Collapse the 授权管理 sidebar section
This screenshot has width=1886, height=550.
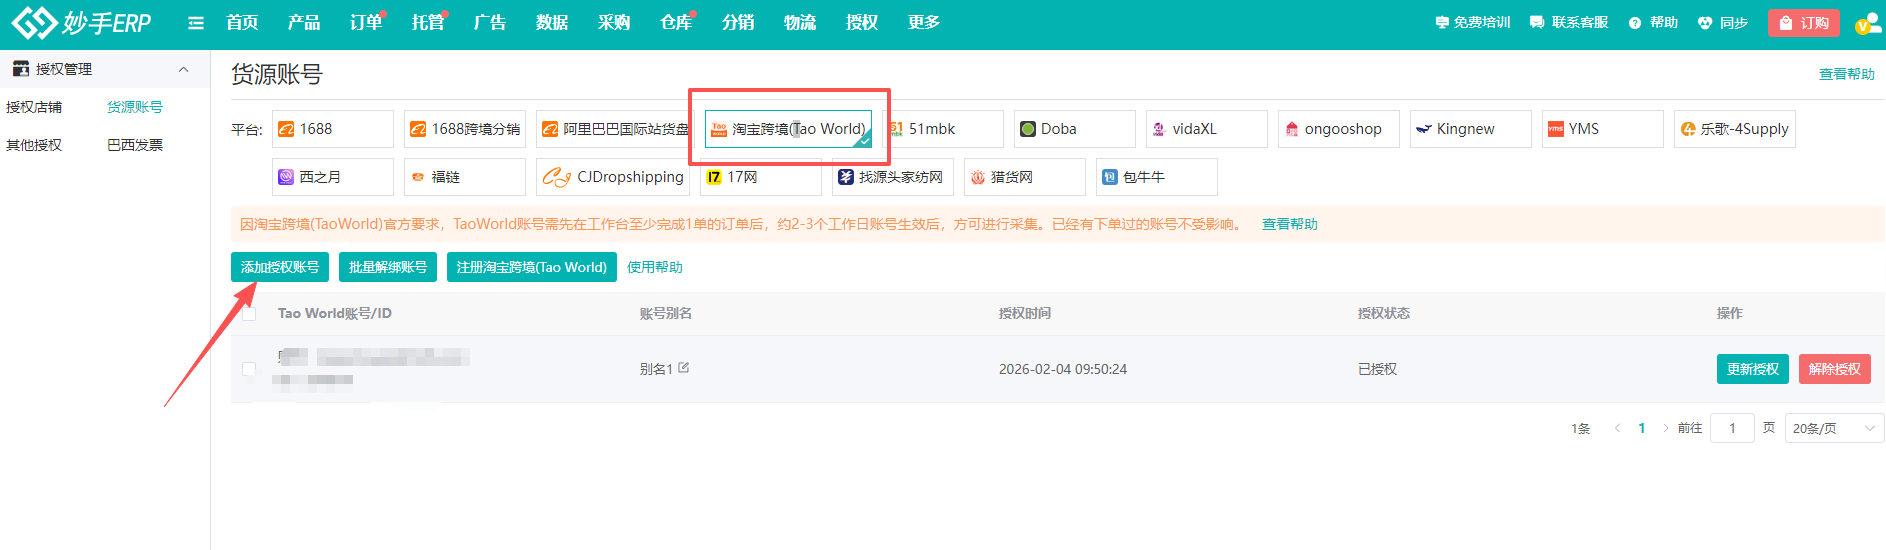(x=183, y=69)
